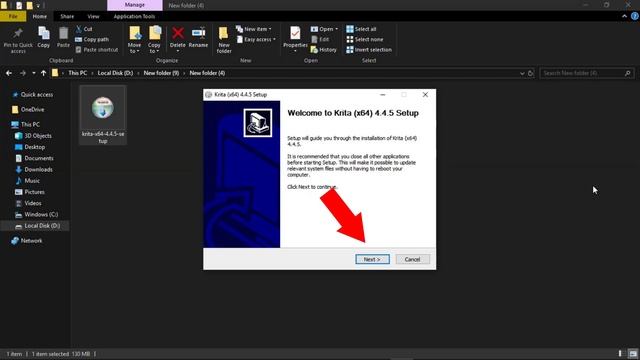The width and height of the screenshot is (640, 360).
Task: Click Paste shortcut in ribbon
Action: 97,49
